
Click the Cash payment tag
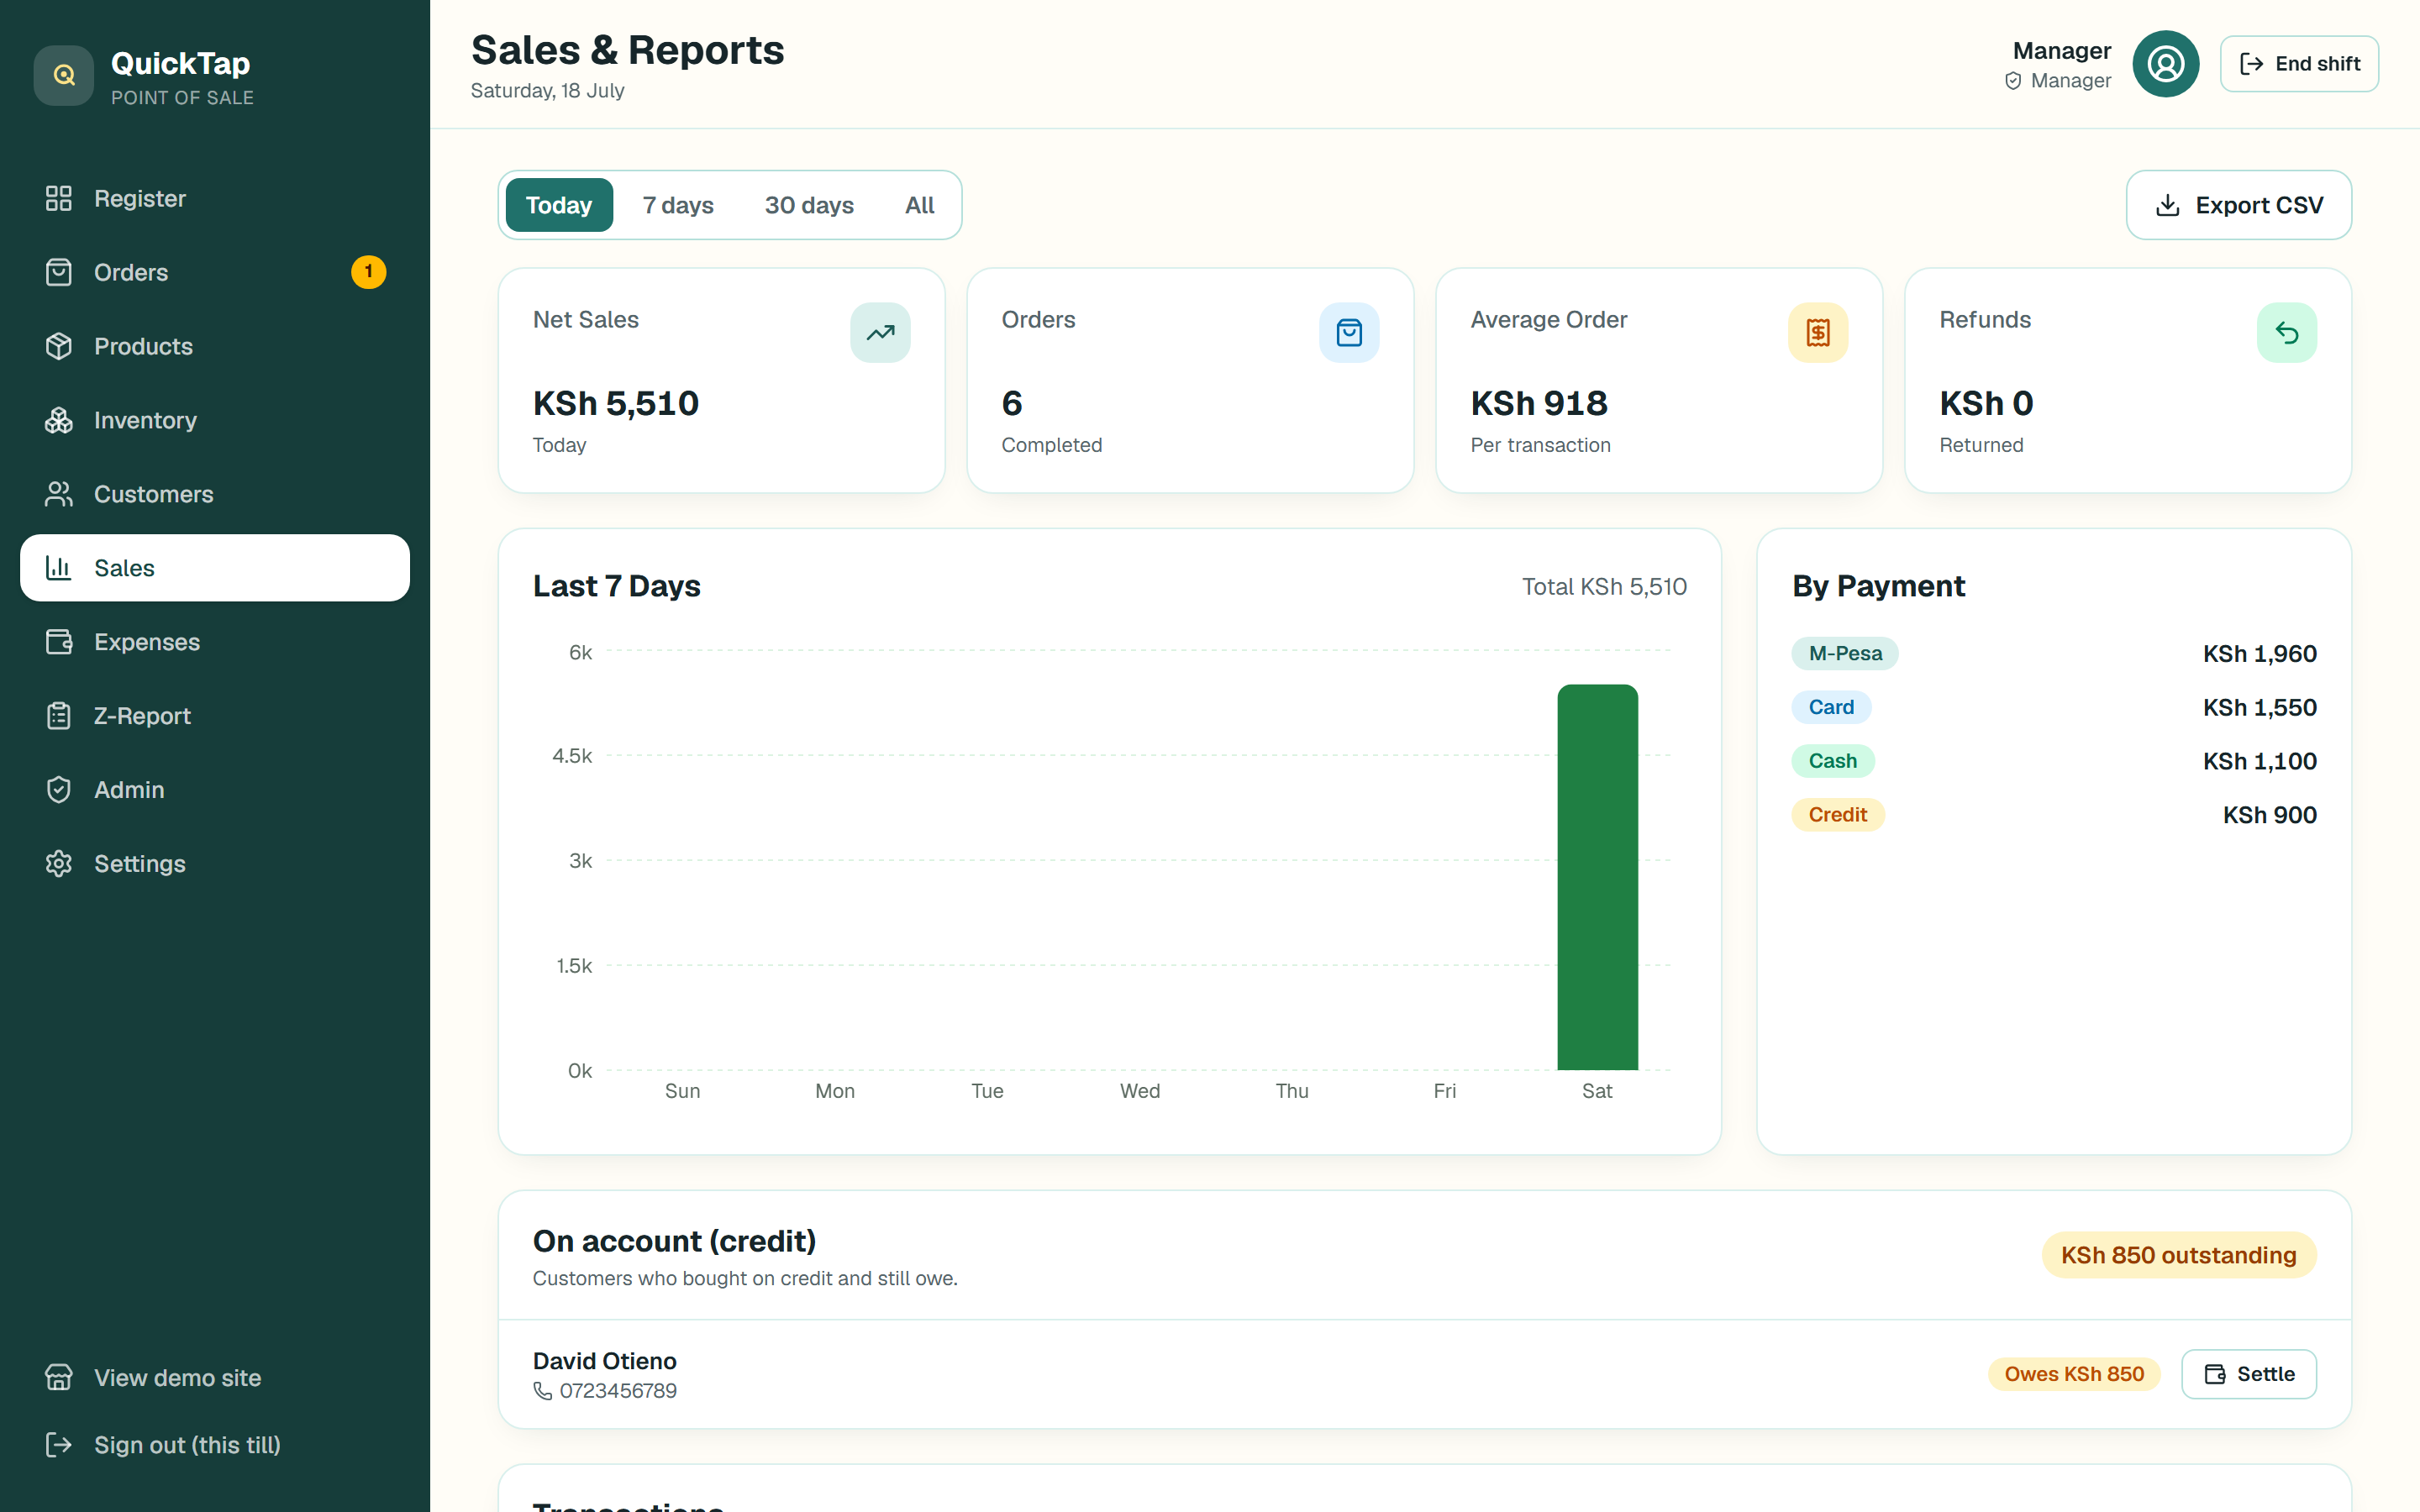(1832, 761)
